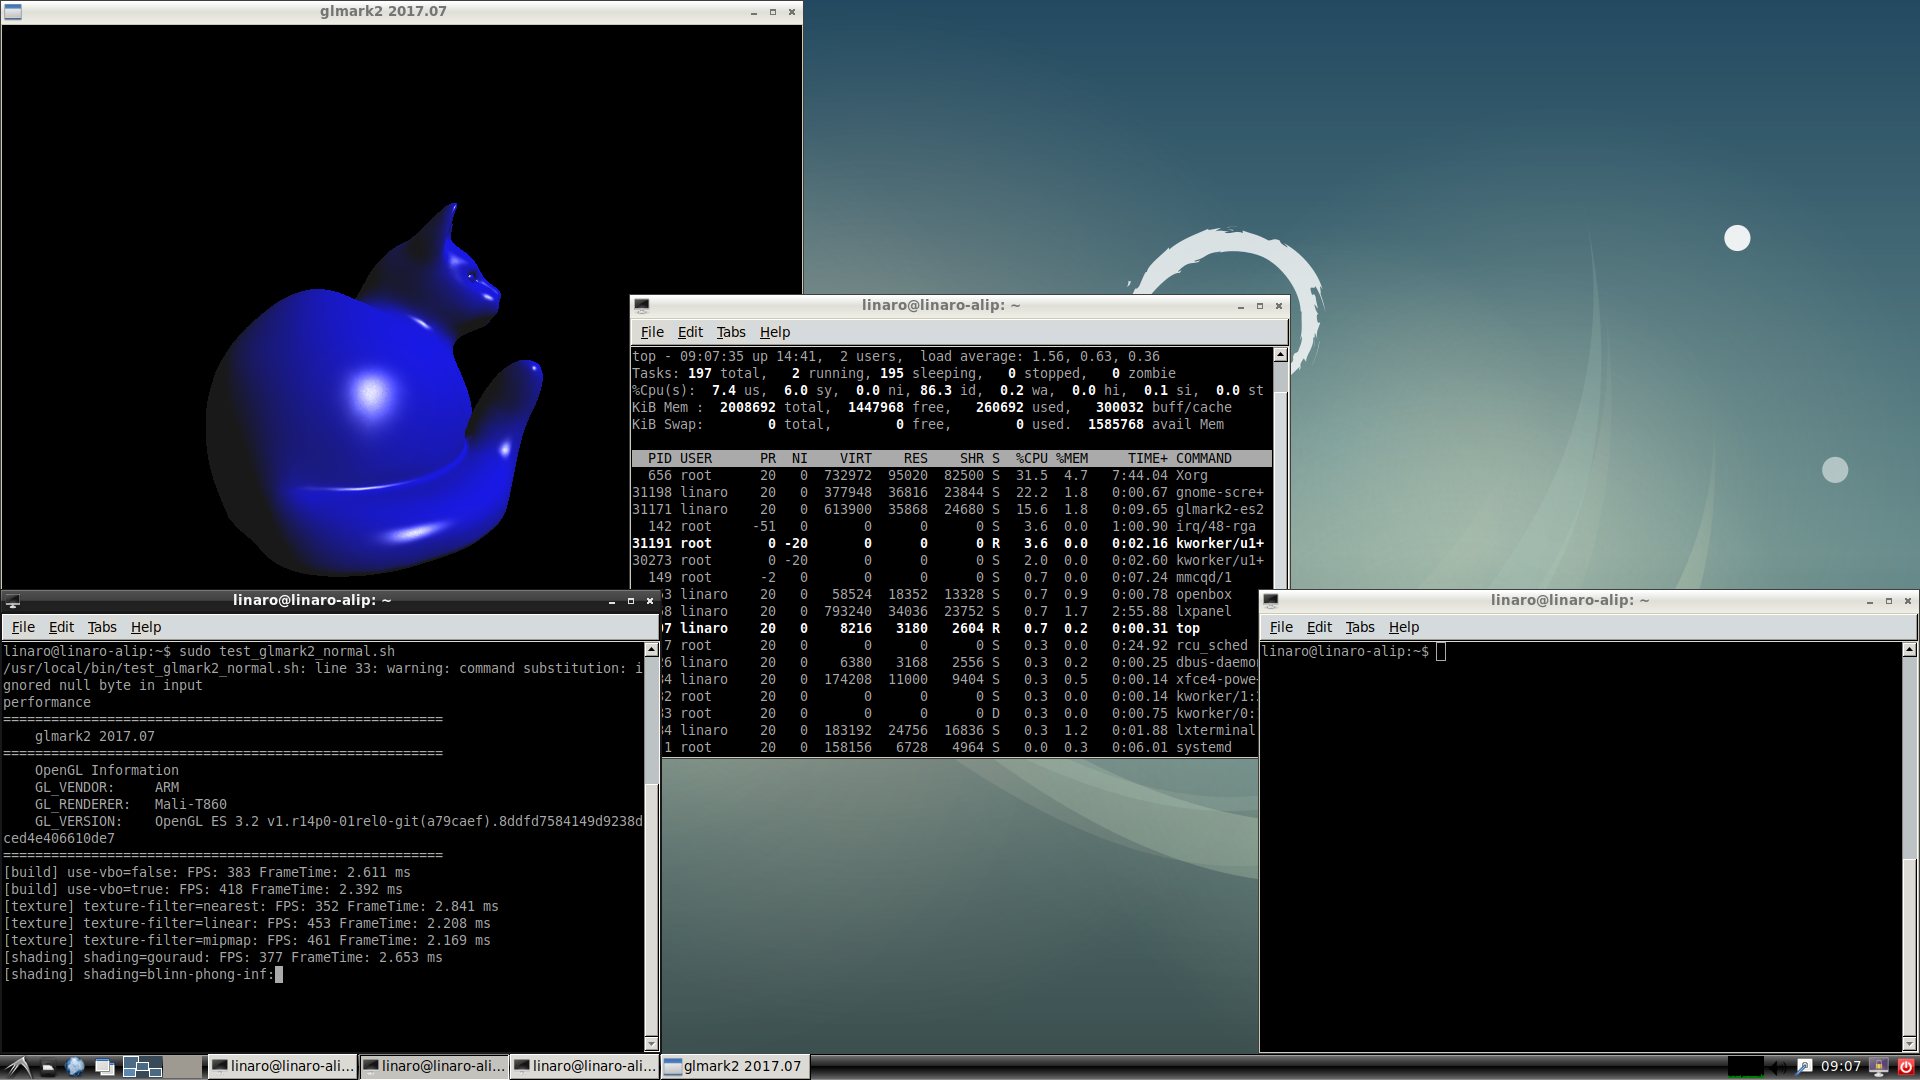Click the CPU usage monitor graph
Image resolution: width=1920 pixels, height=1080 pixels.
[x=1745, y=1067]
